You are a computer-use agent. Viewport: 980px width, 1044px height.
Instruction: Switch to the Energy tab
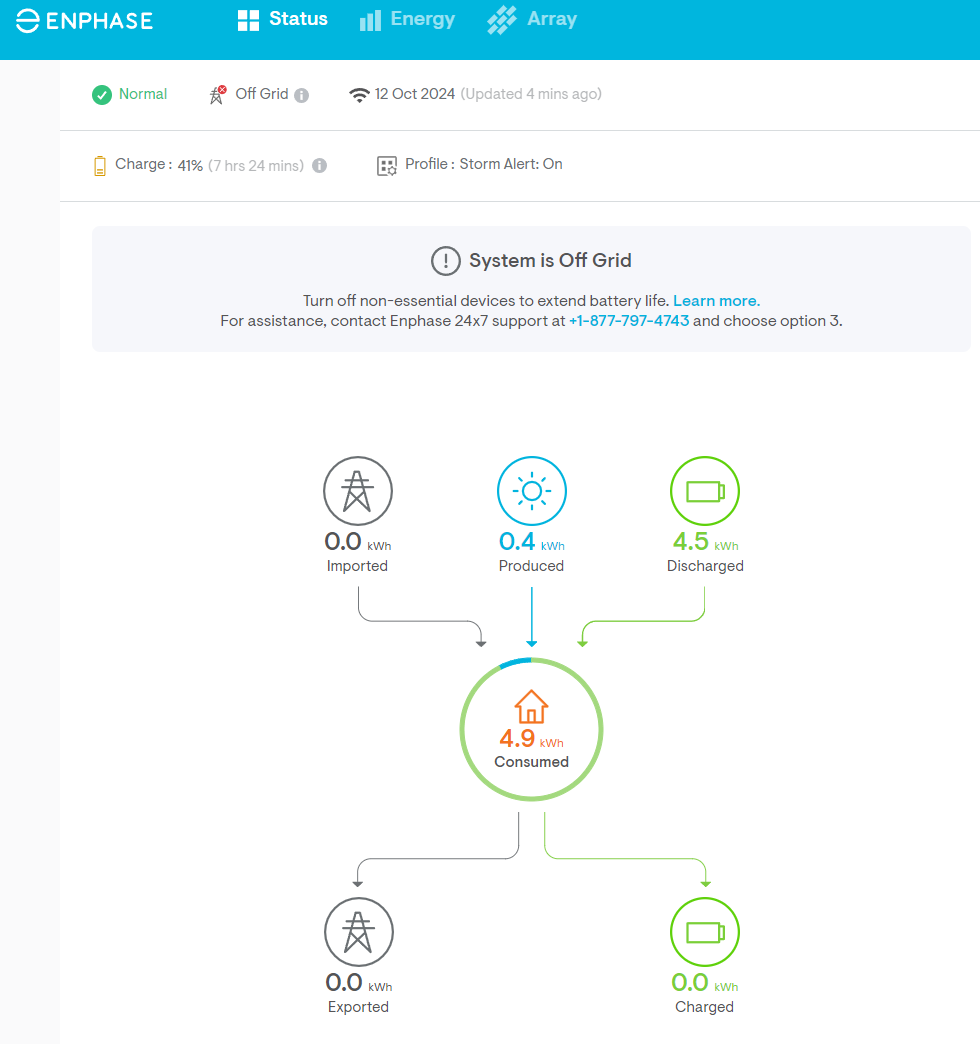tap(407, 20)
